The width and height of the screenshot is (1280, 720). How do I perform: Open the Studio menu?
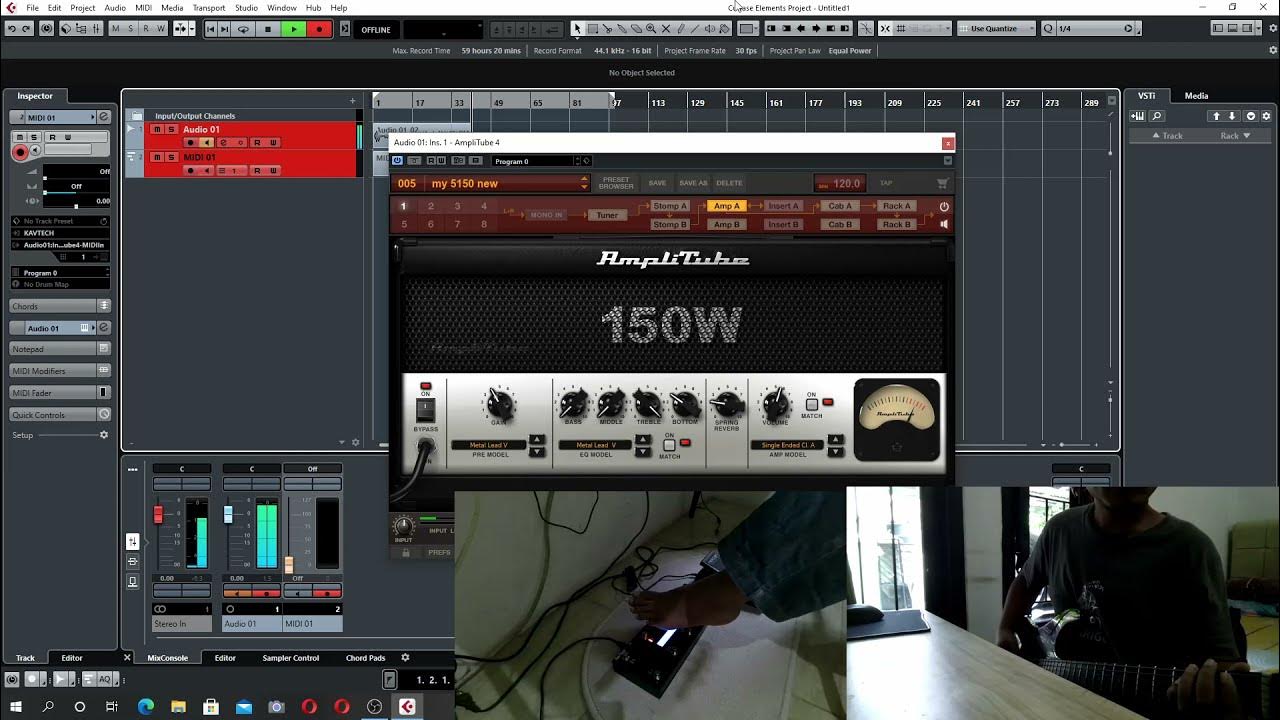(246, 8)
